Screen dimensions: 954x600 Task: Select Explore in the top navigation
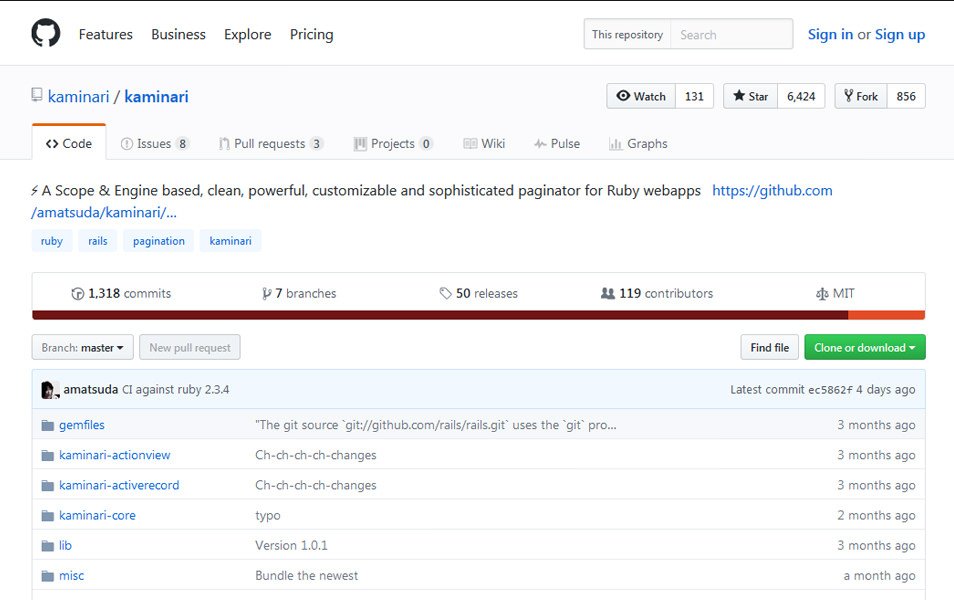coord(247,34)
